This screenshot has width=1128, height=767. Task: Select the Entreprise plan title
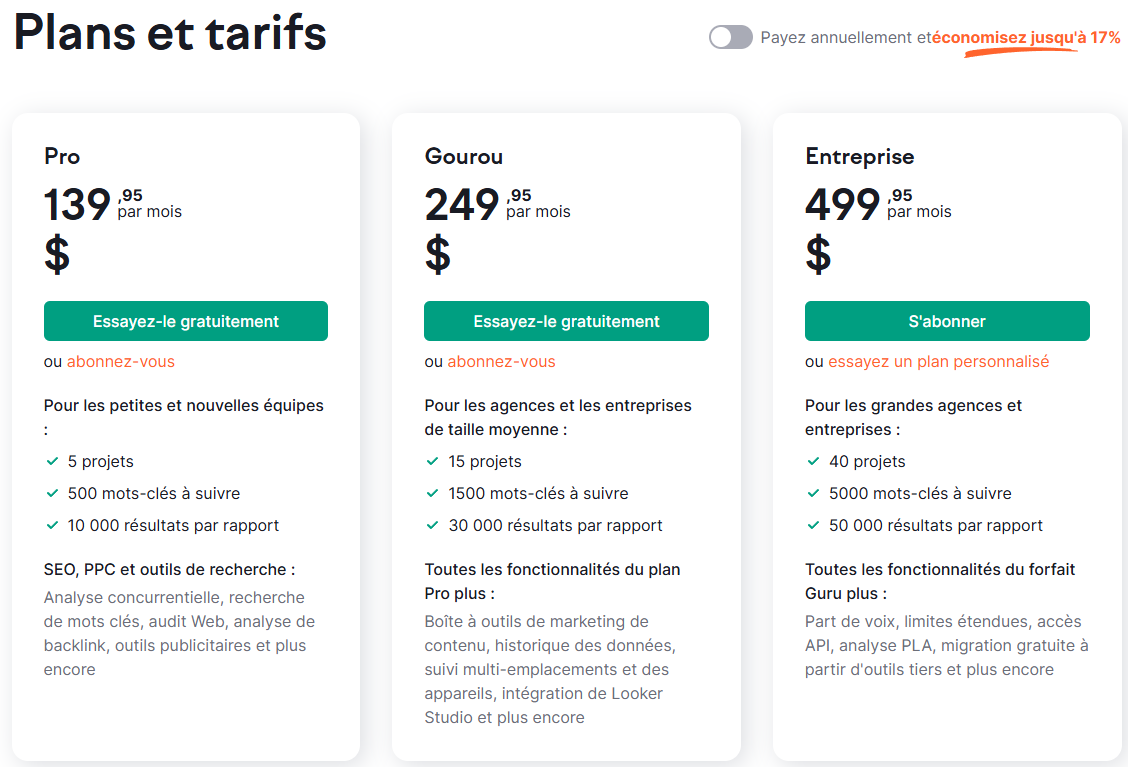[860, 157]
